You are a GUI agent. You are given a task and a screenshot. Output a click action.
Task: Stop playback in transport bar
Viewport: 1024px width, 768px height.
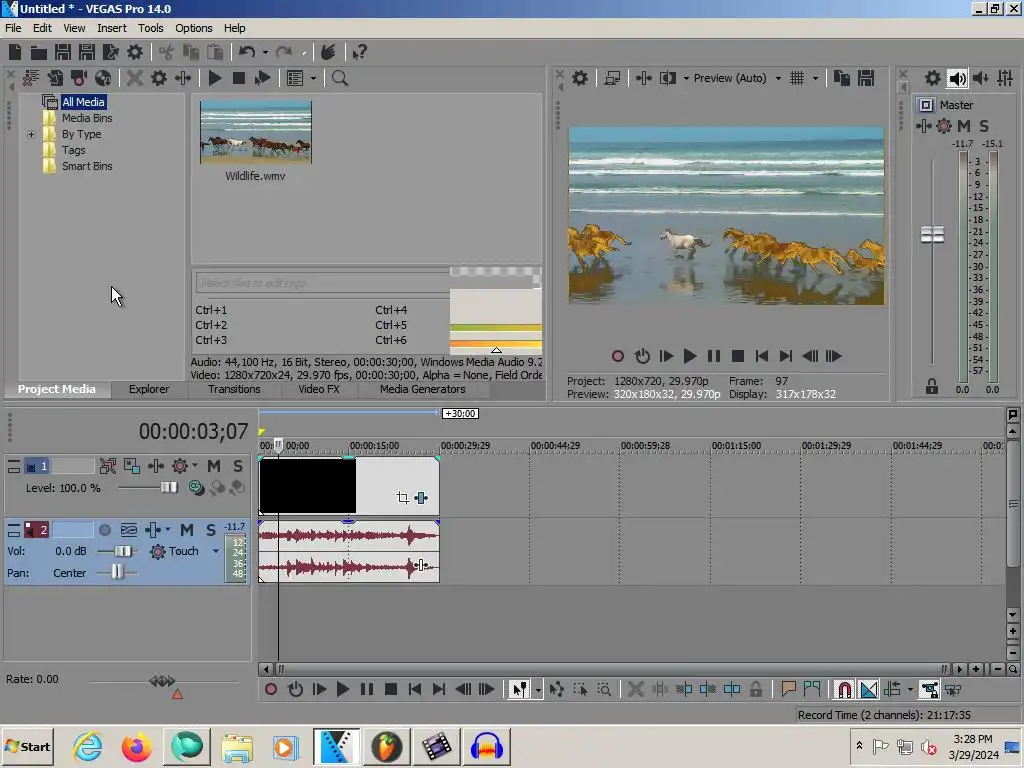tap(391, 689)
